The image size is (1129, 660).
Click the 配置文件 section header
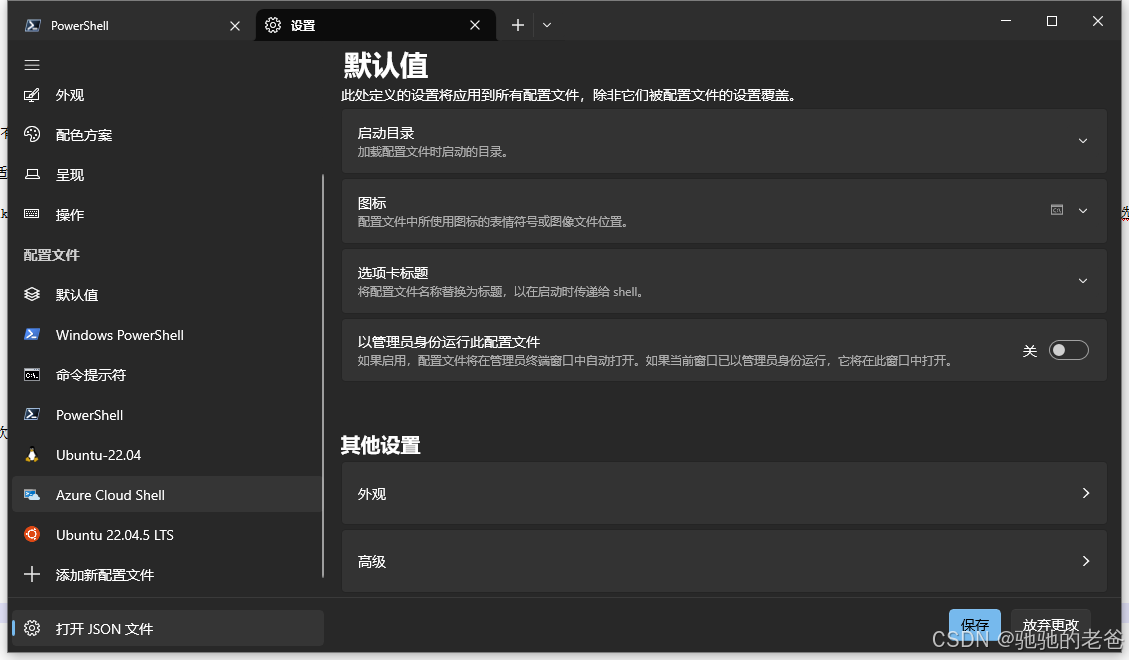point(51,255)
